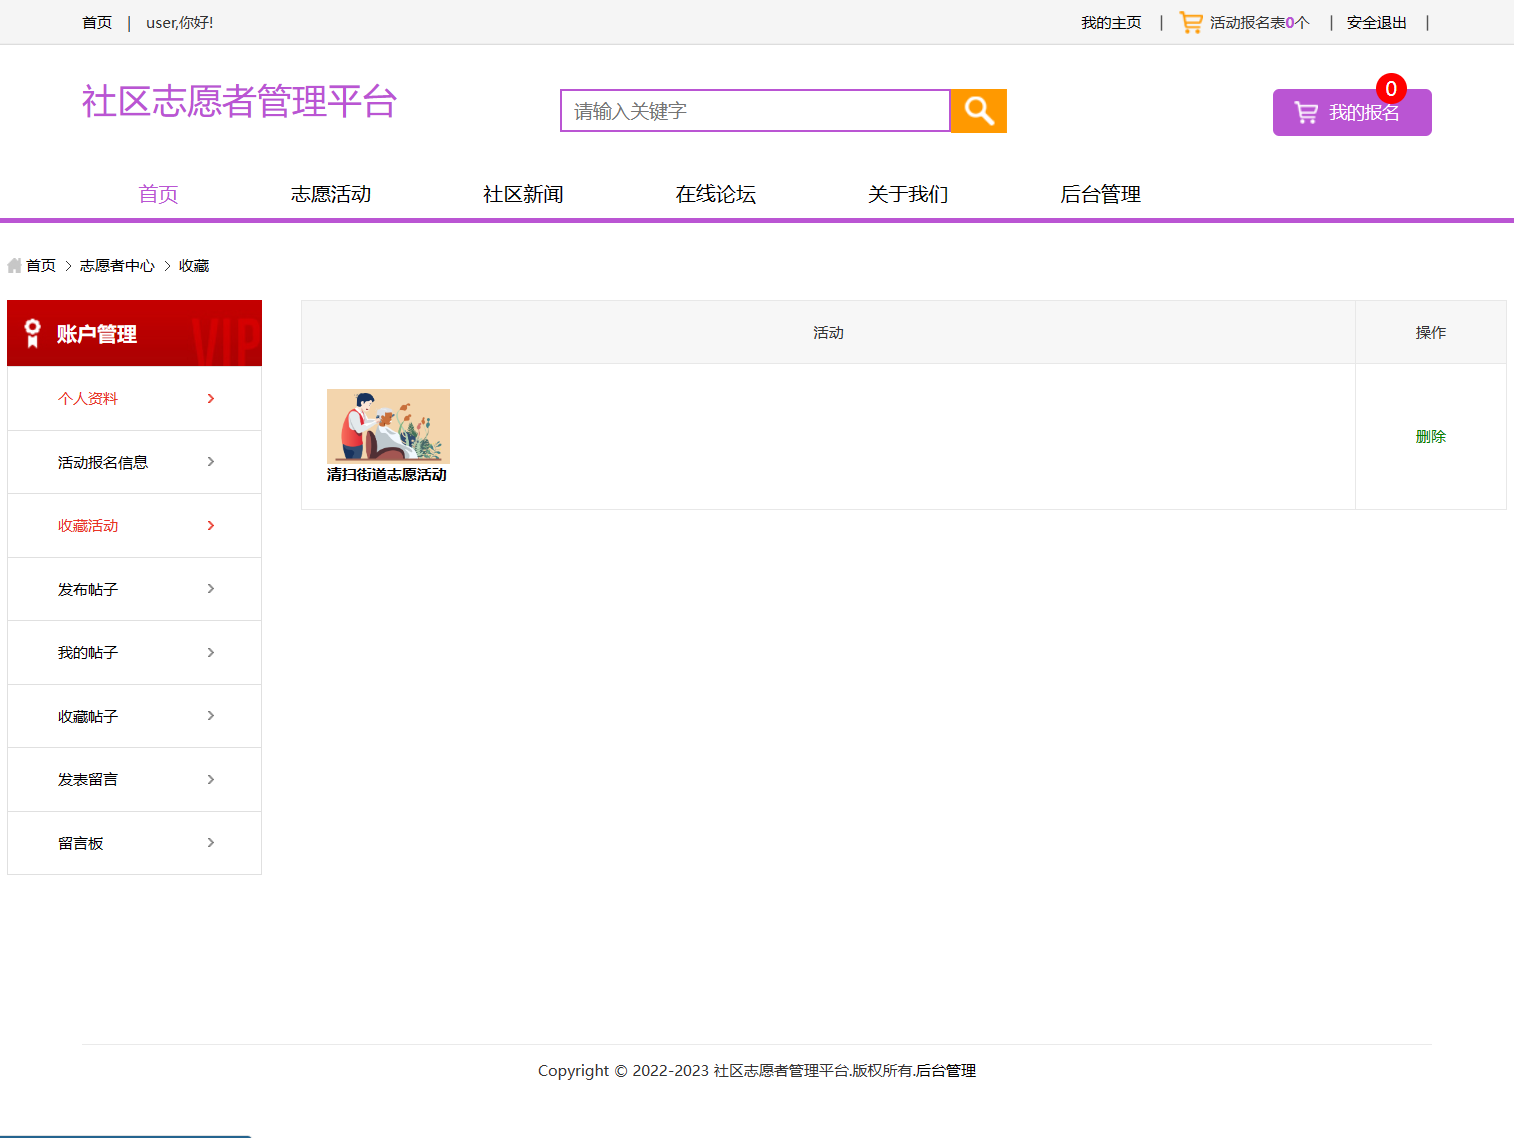Click the logo text 社区志愿者管理平台
The height and width of the screenshot is (1138, 1514).
pos(239,102)
